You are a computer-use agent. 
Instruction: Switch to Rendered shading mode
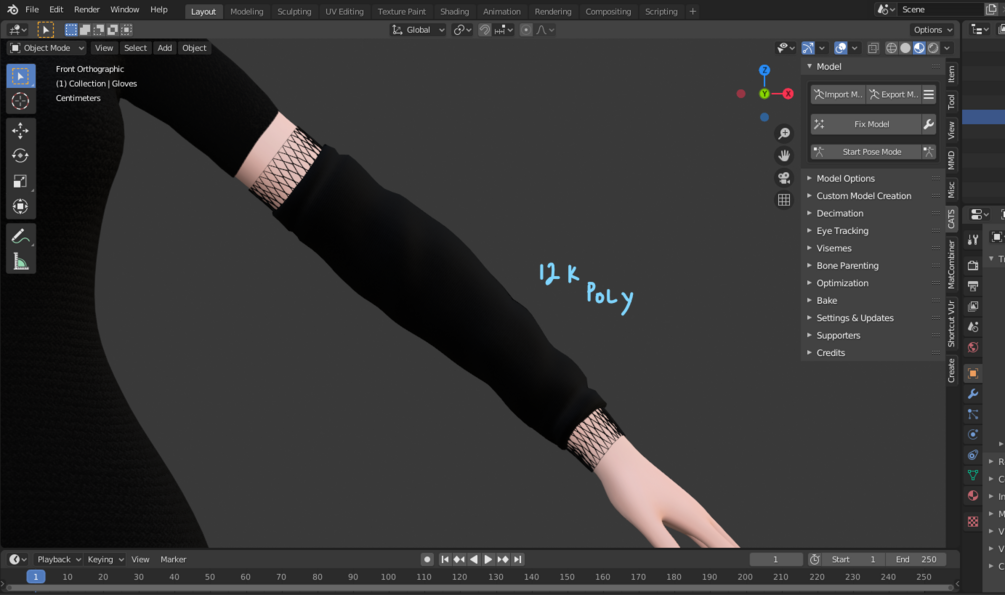pos(933,48)
